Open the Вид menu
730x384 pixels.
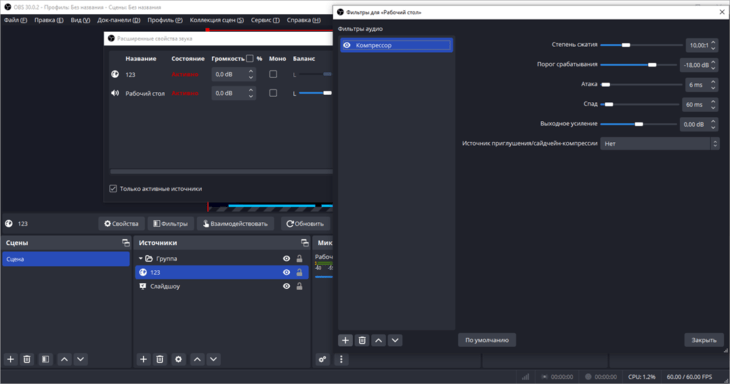(80, 20)
